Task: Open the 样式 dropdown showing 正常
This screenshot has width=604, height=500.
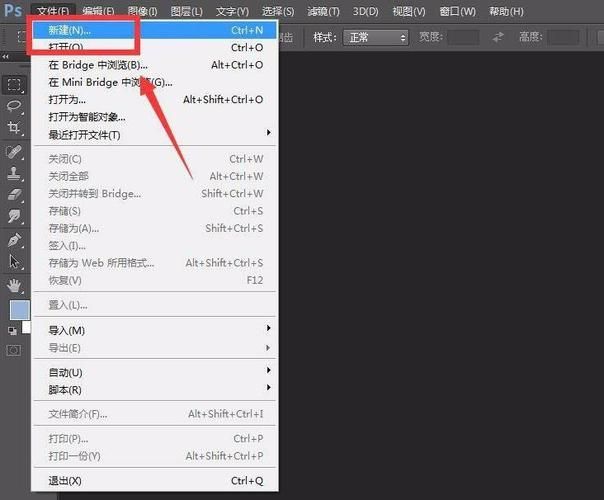Action: tap(376, 38)
